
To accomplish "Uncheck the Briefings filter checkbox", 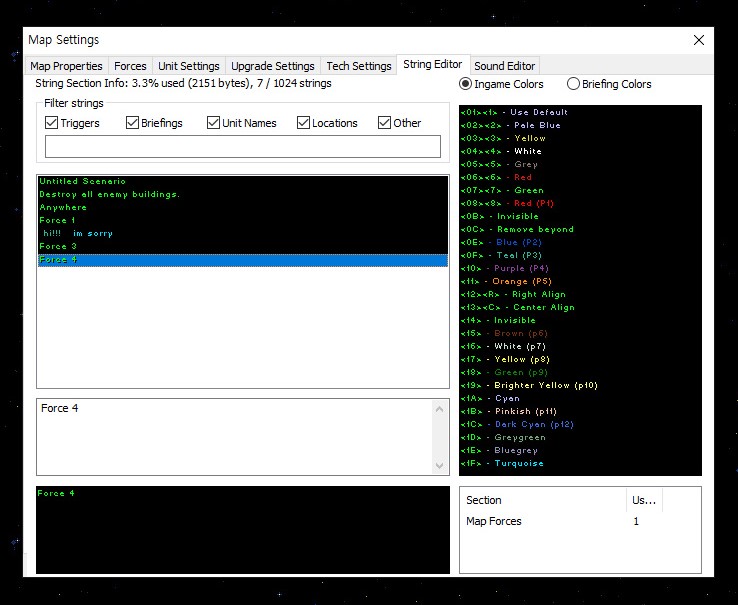I will (154, 123).
